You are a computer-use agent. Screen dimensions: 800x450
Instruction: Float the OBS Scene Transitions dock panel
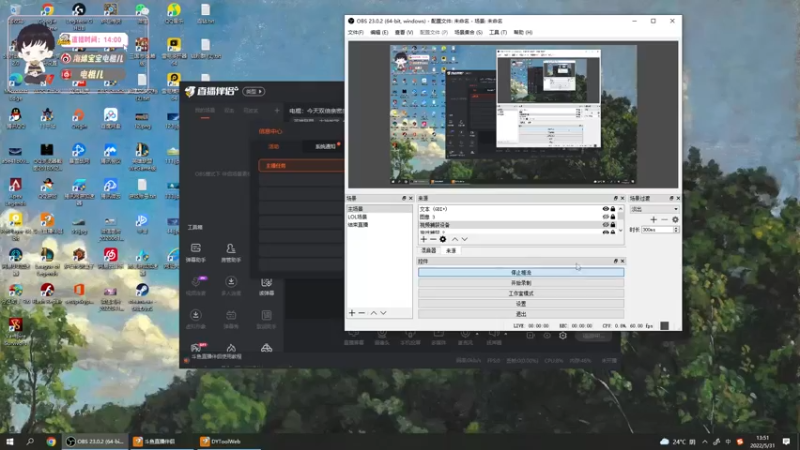tap(671, 198)
